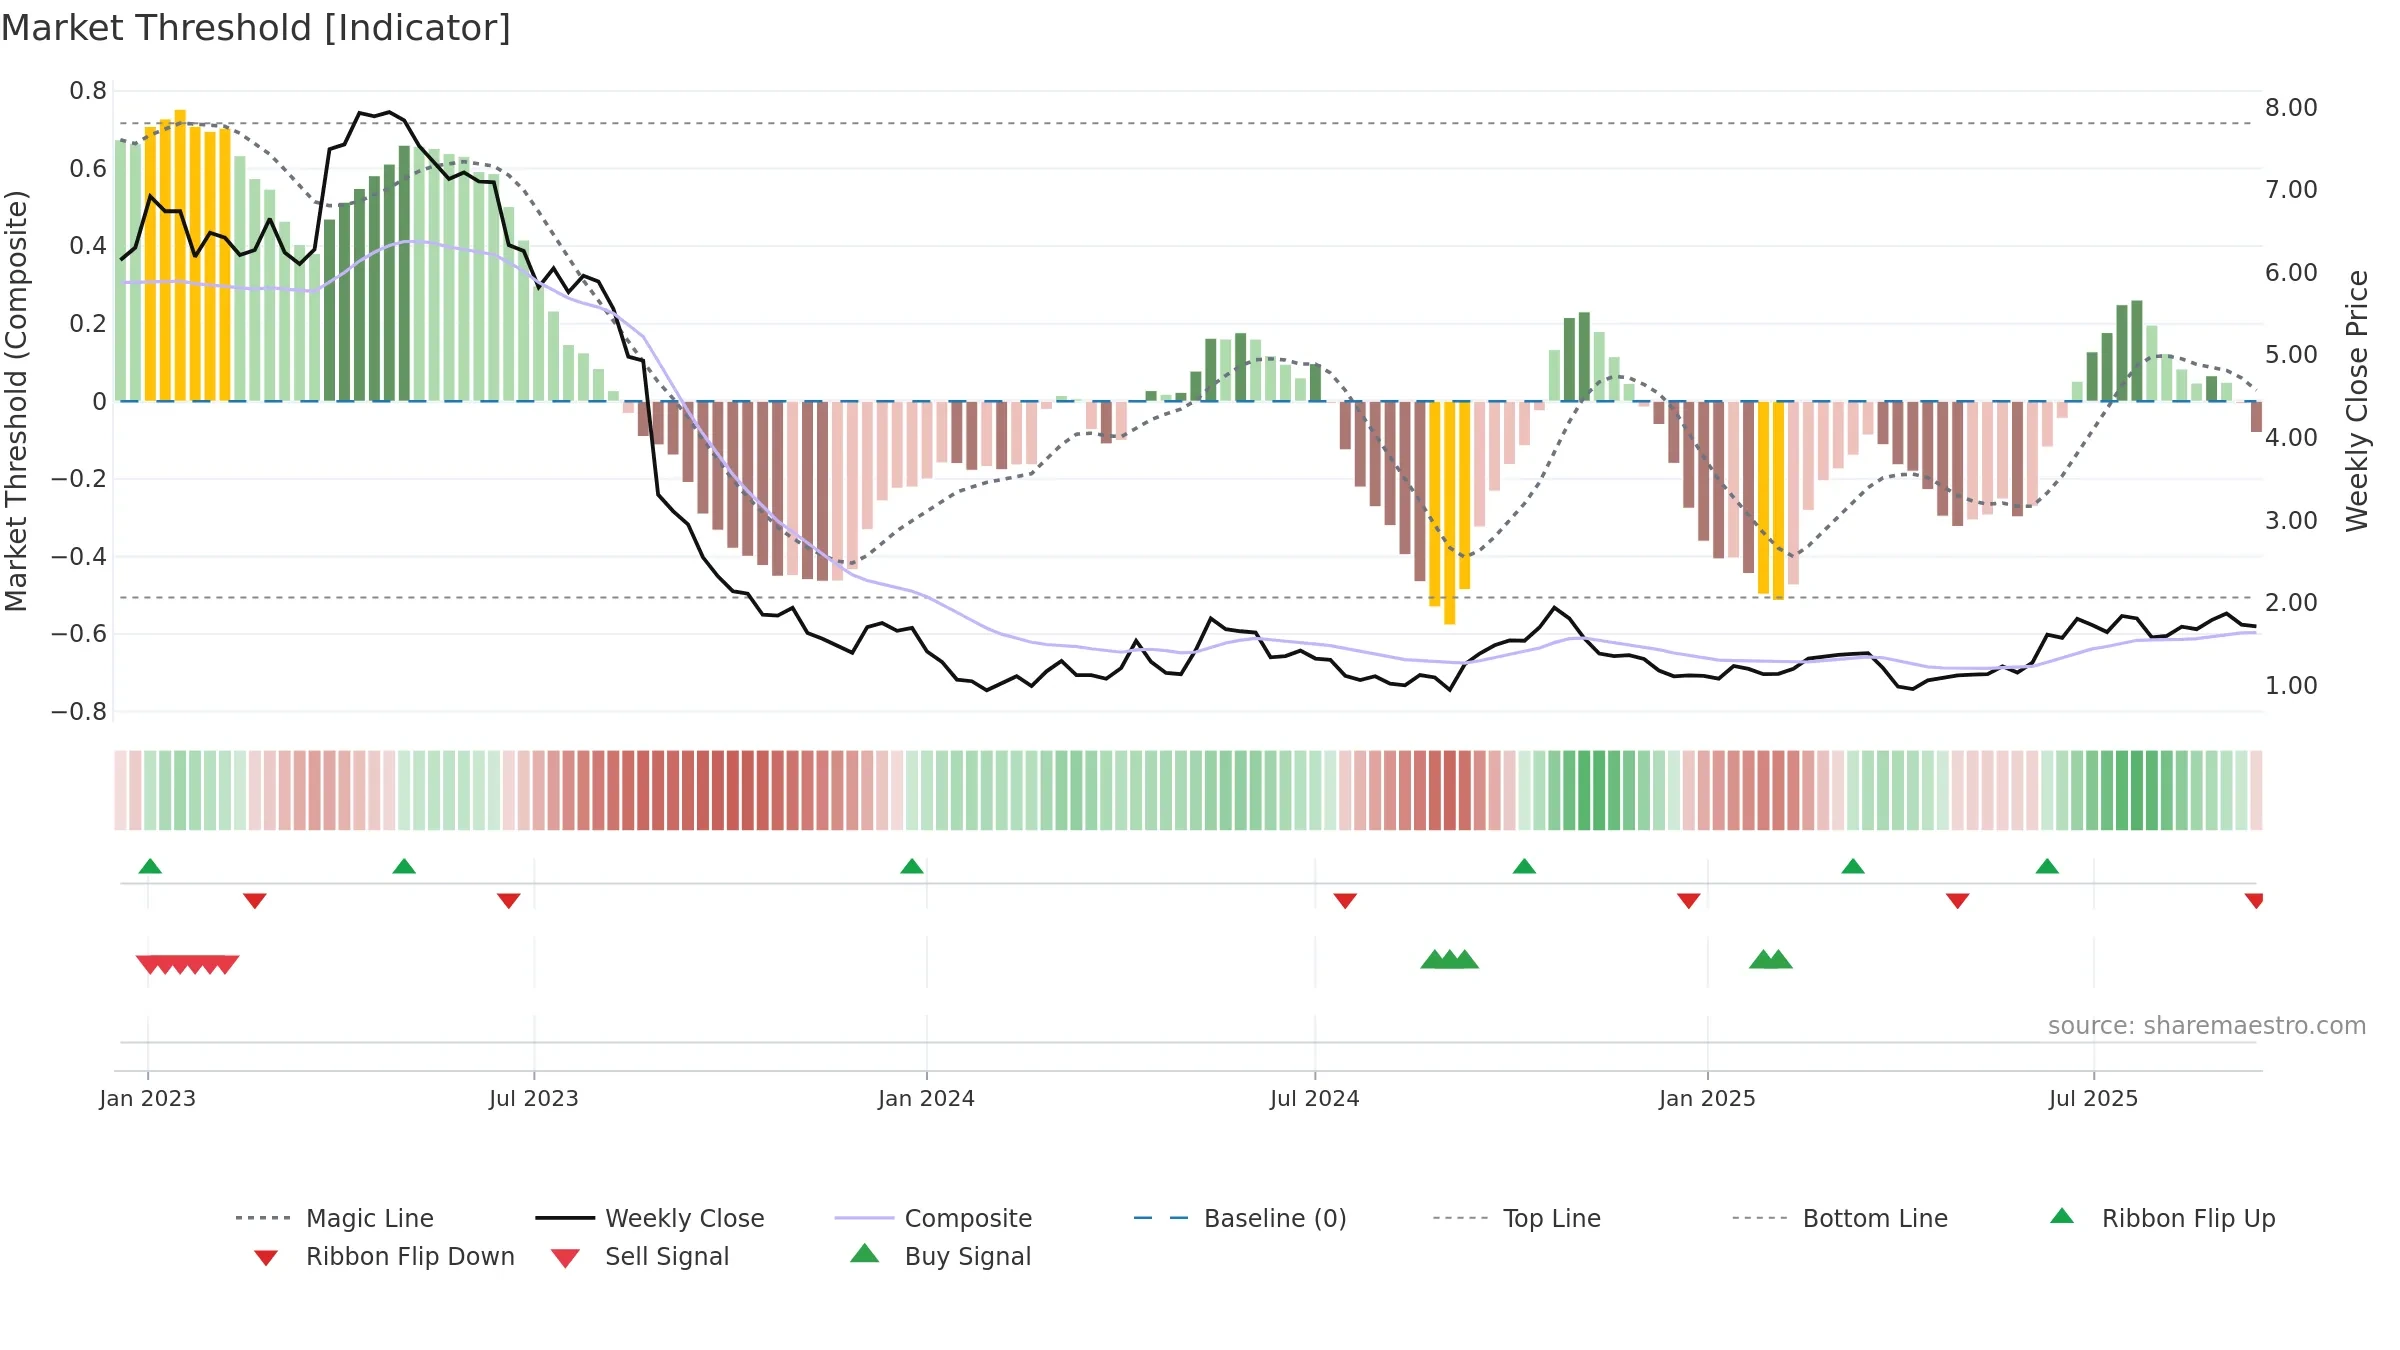The width and height of the screenshot is (2400, 1350).
Task: Click the last red flip-down marker after Jul 2025
Action: pos(2254,901)
